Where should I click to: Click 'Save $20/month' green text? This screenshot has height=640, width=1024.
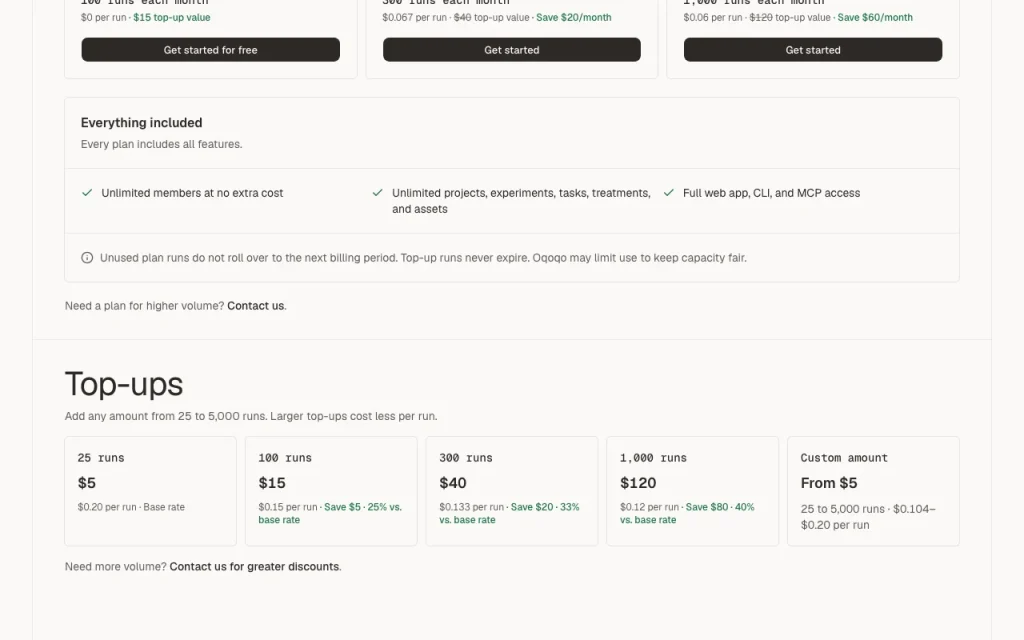[x=574, y=18]
